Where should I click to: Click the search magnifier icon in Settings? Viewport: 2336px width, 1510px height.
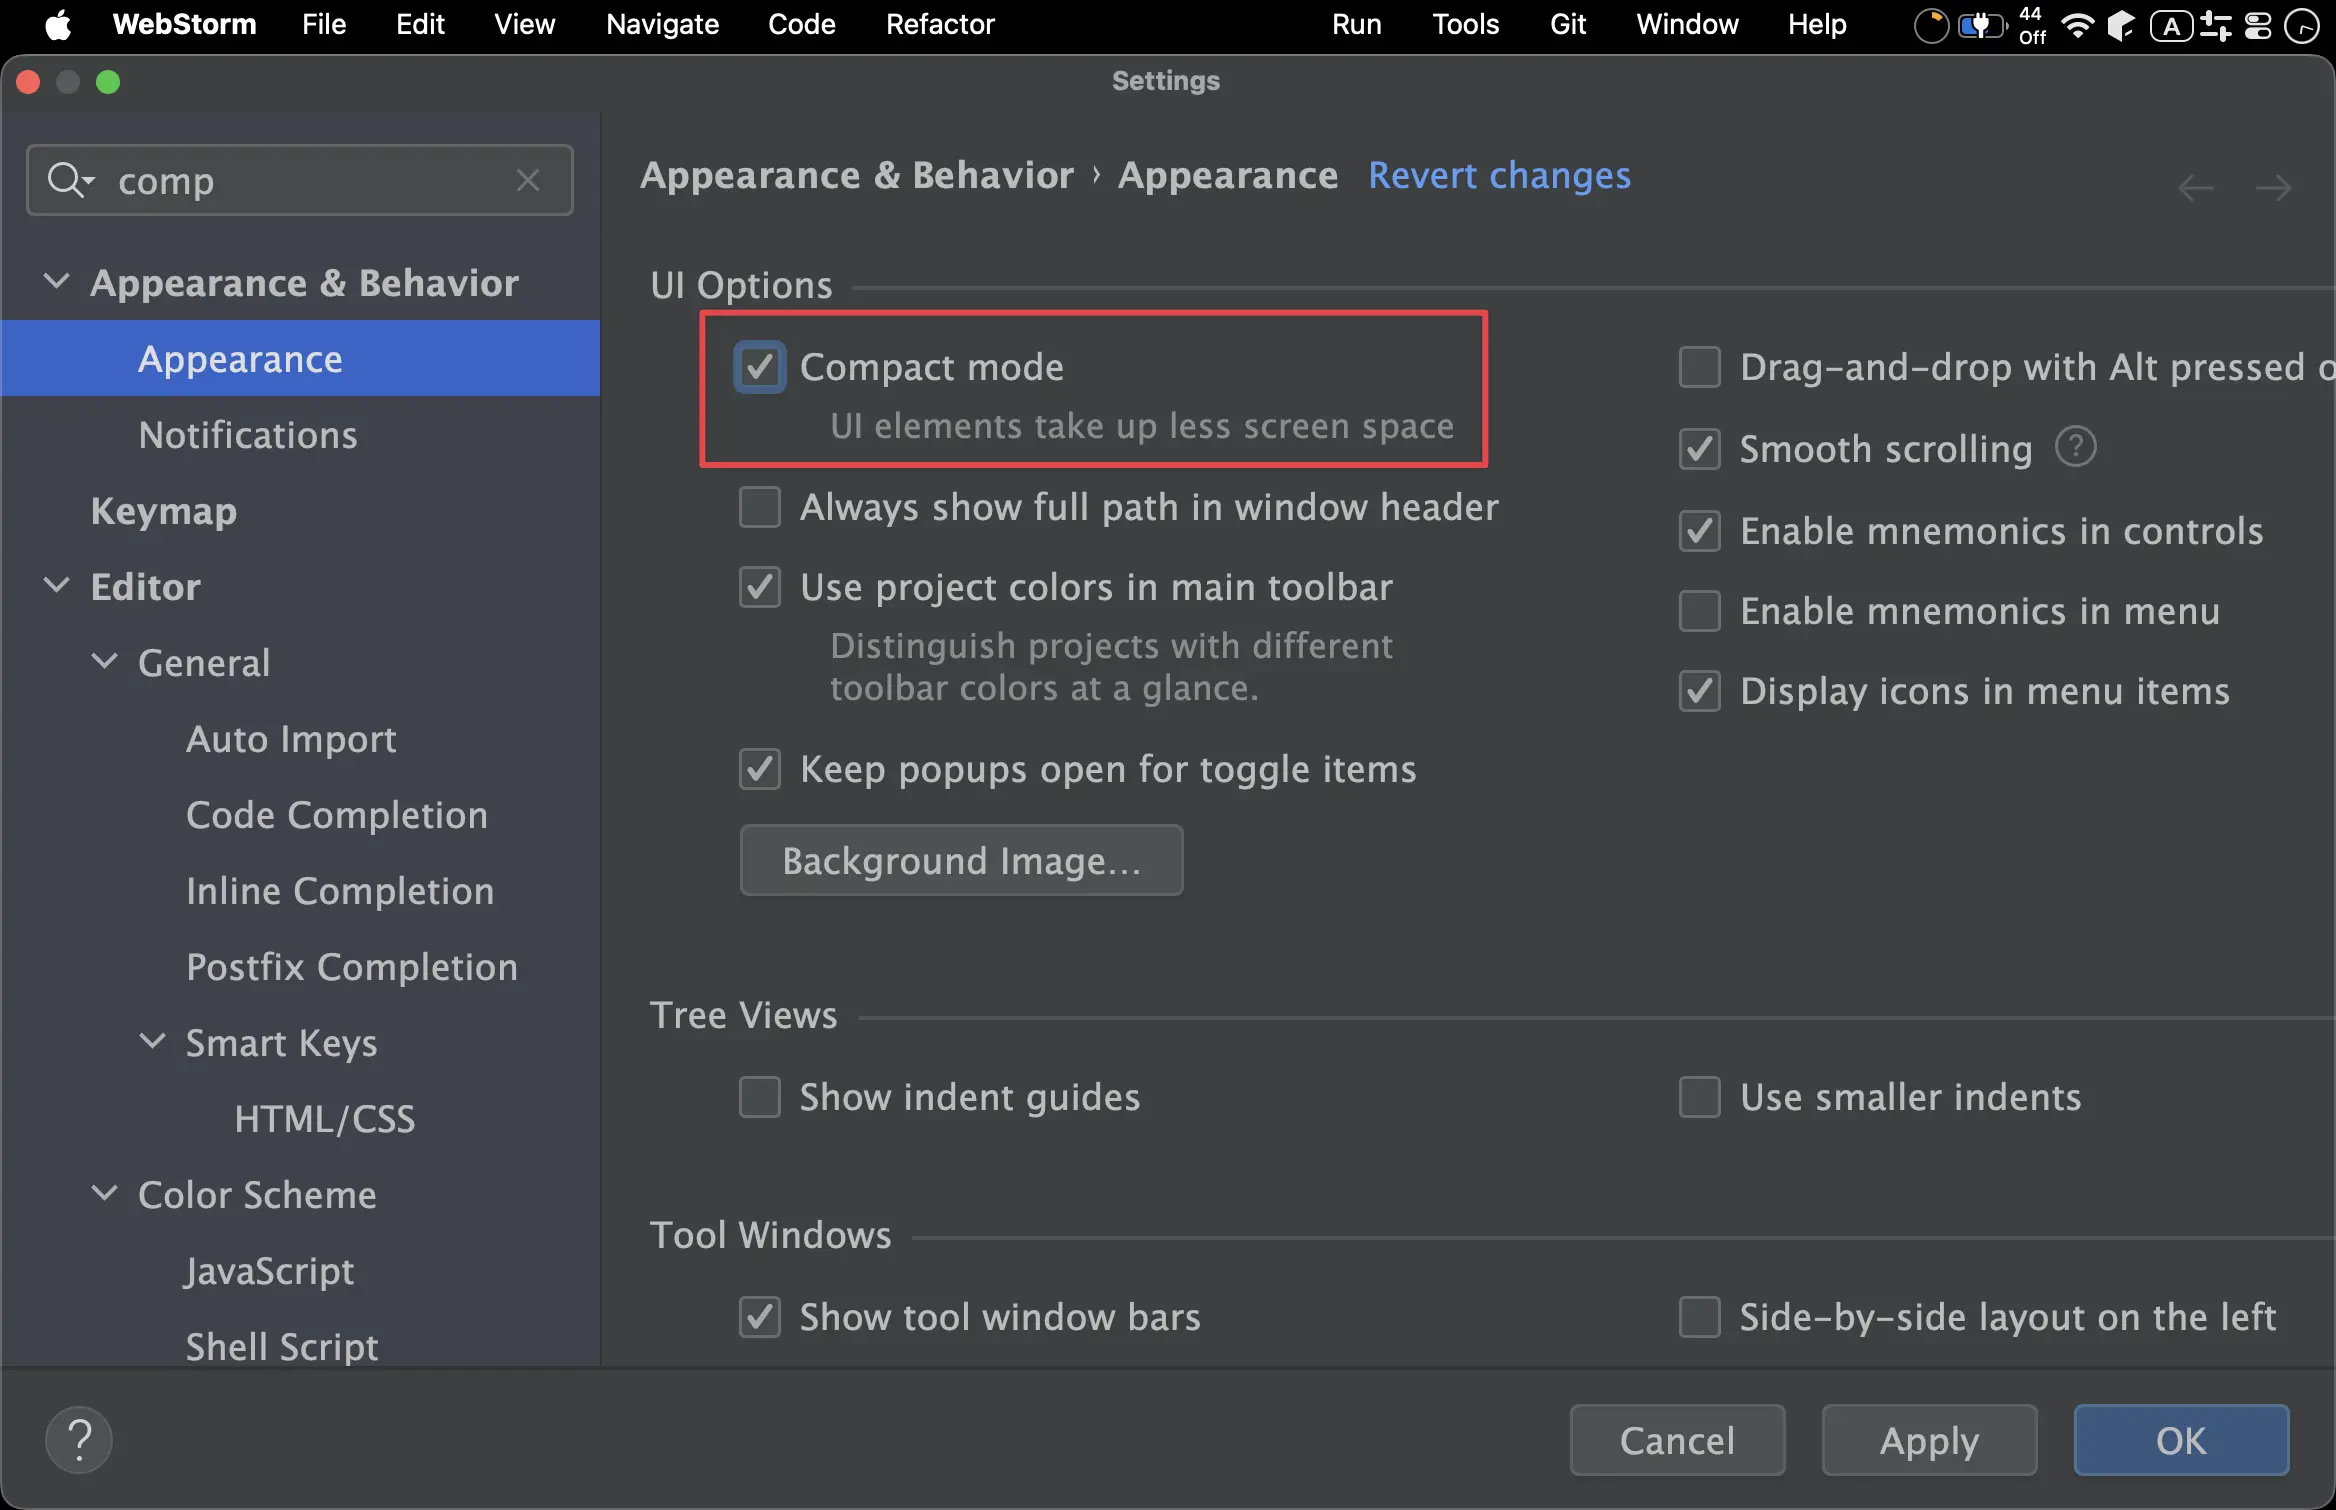pos(70,180)
